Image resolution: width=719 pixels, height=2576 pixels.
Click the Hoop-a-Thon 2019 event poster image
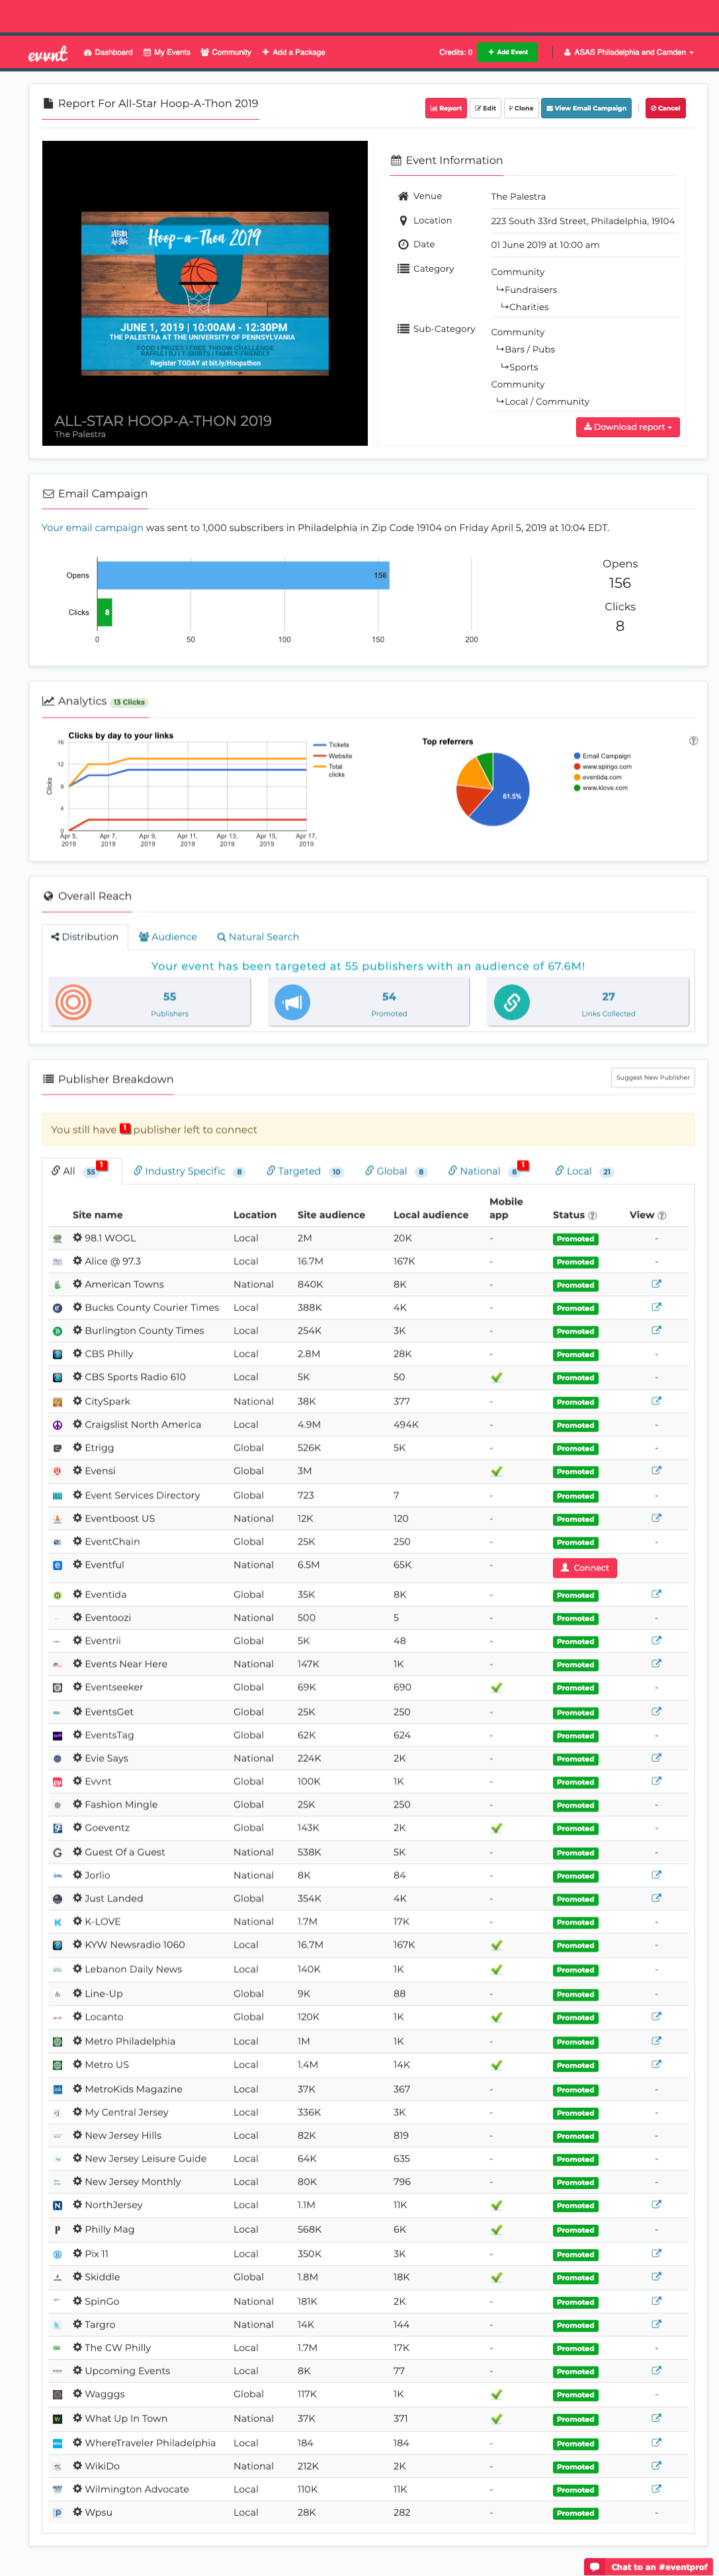point(205,293)
